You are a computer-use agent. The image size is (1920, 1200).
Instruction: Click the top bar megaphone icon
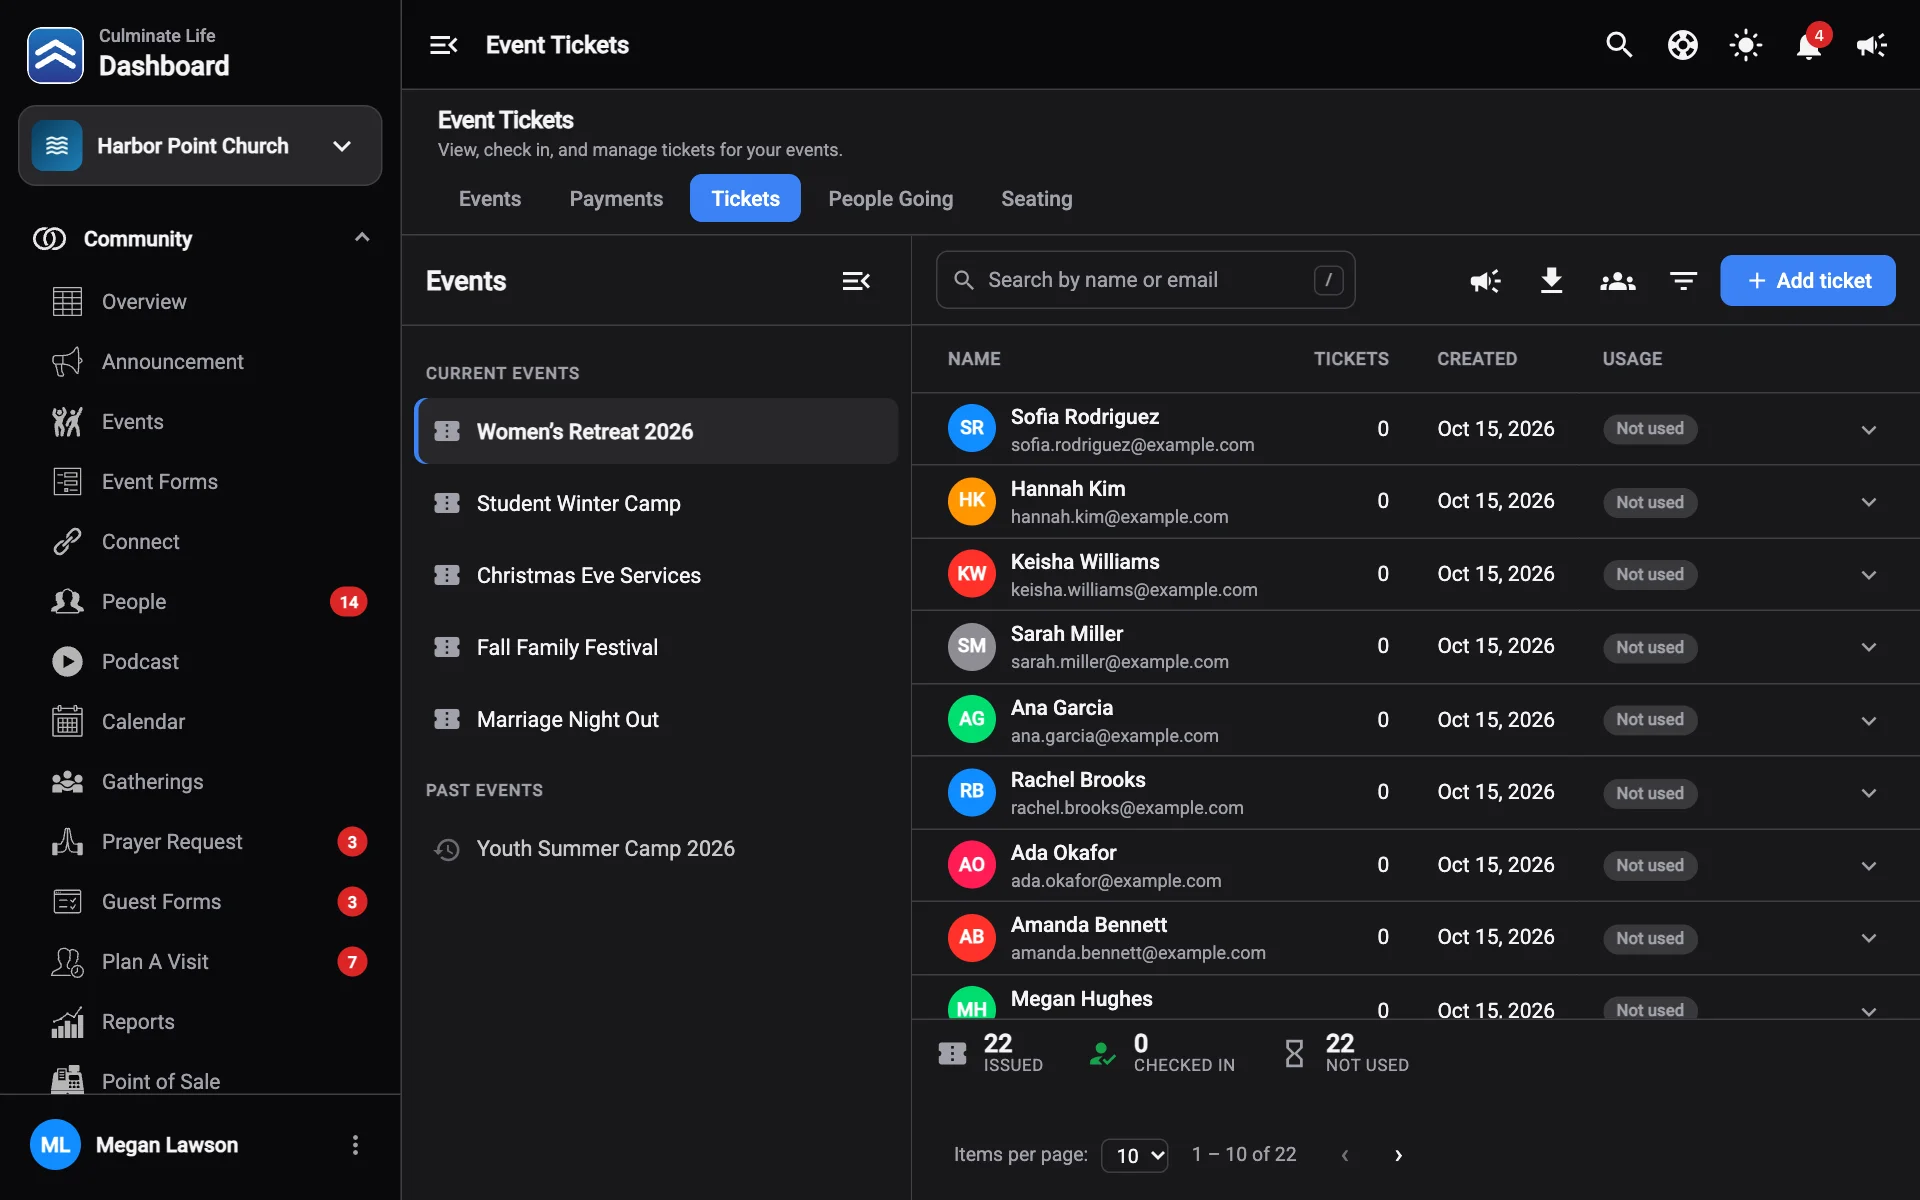click(x=1872, y=45)
